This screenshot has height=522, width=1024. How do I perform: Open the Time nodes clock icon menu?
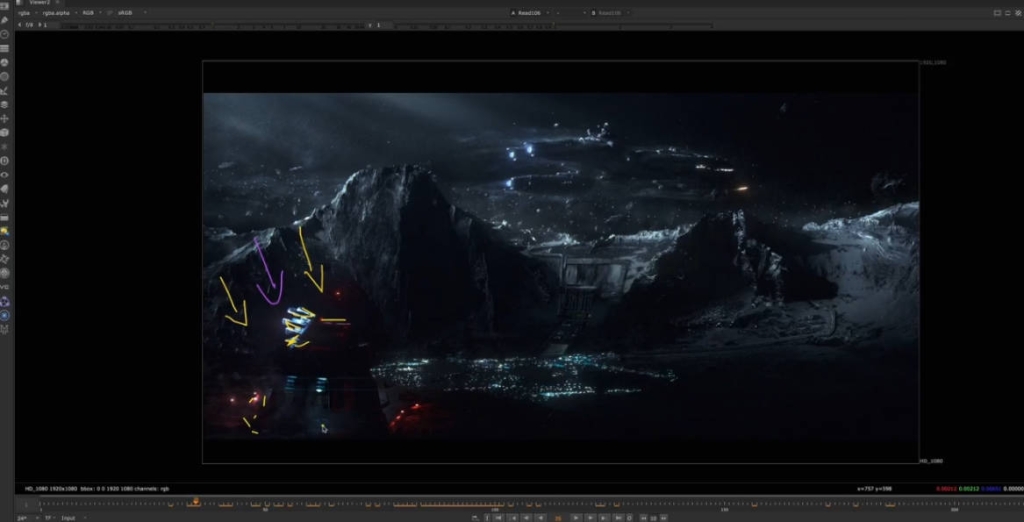[x=5, y=34]
